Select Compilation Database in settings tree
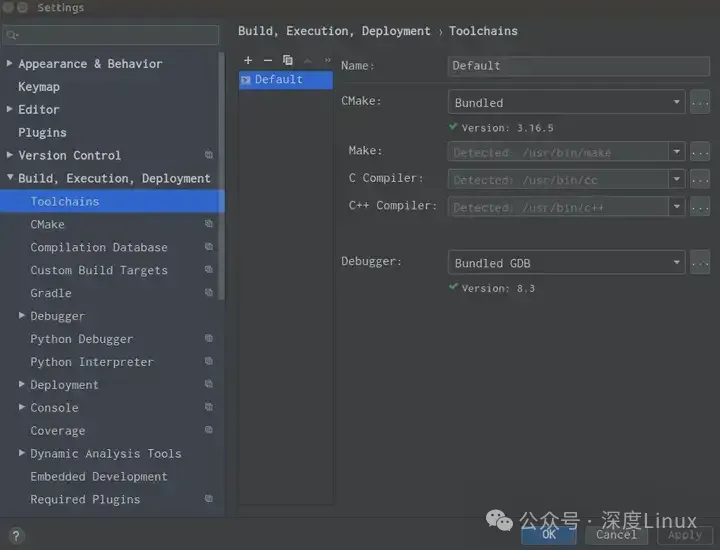 coord(99,248)
